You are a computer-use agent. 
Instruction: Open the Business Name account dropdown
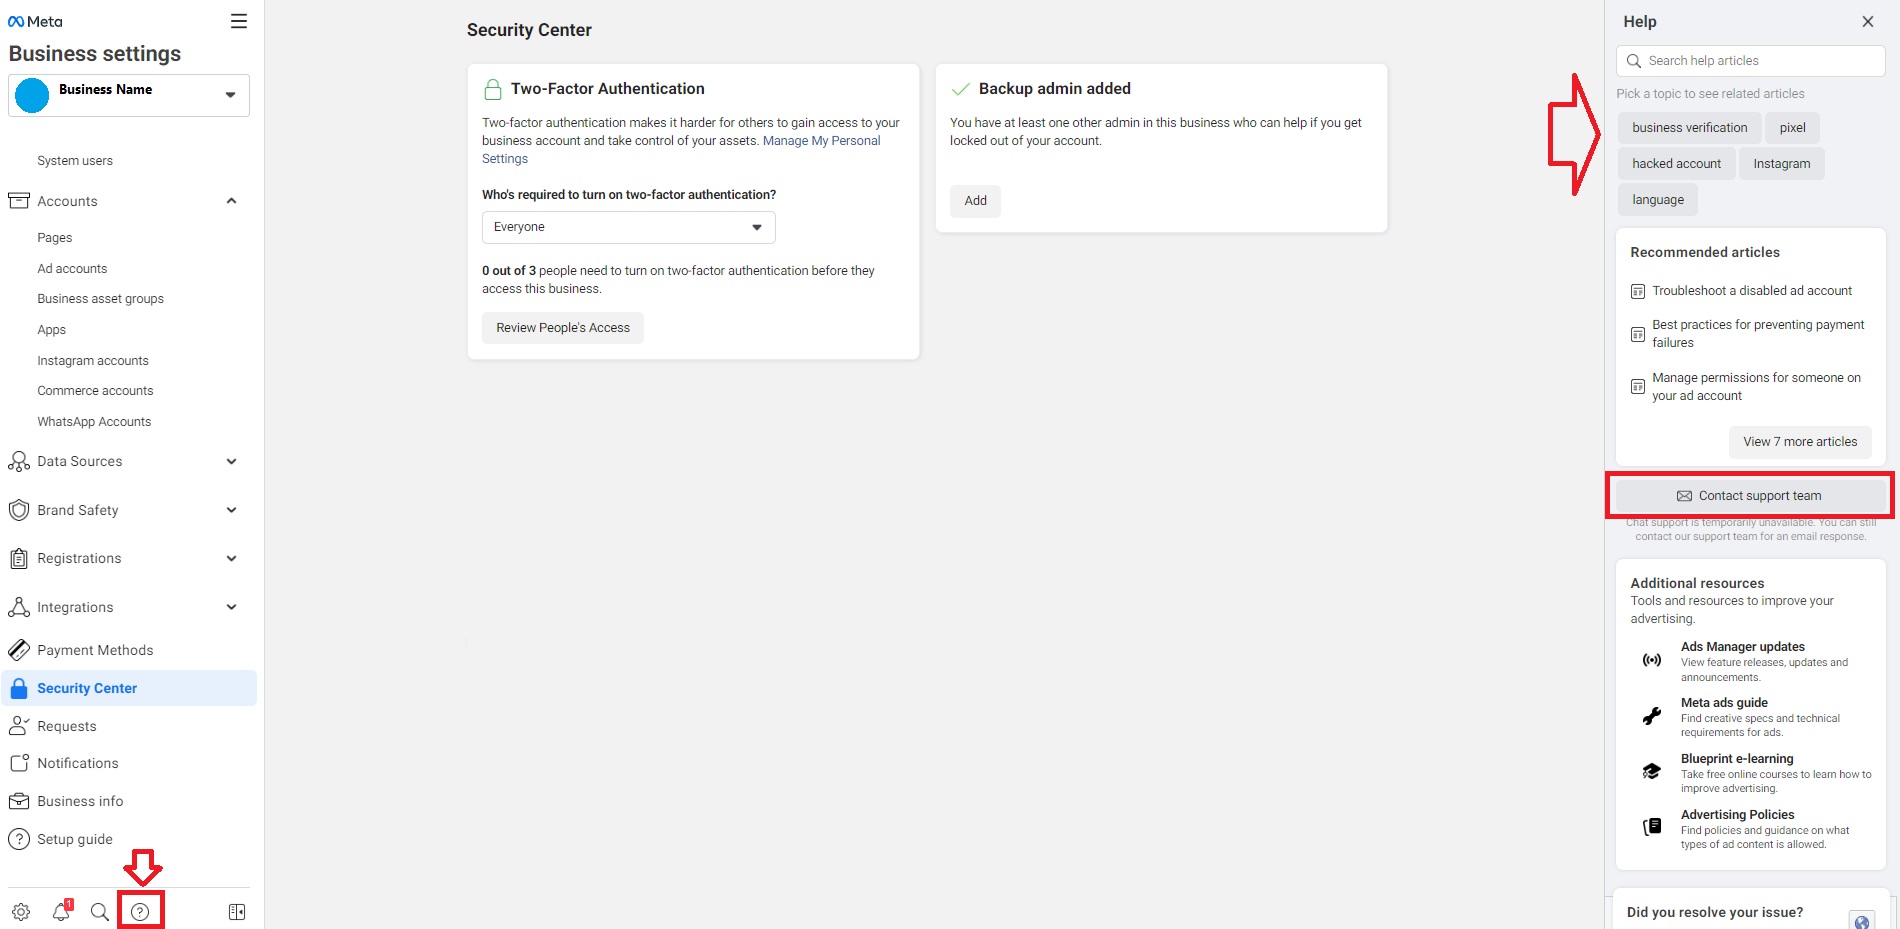pos(129,95)
